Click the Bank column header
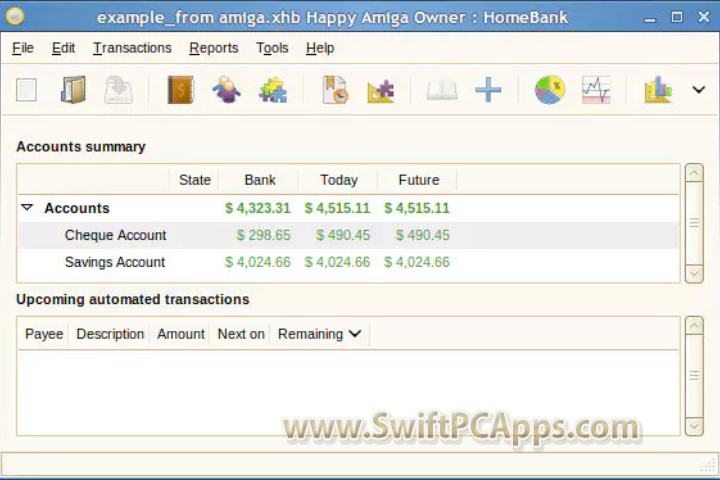The width and height of the screenshot is (720, 480). [x=260, y=180]
